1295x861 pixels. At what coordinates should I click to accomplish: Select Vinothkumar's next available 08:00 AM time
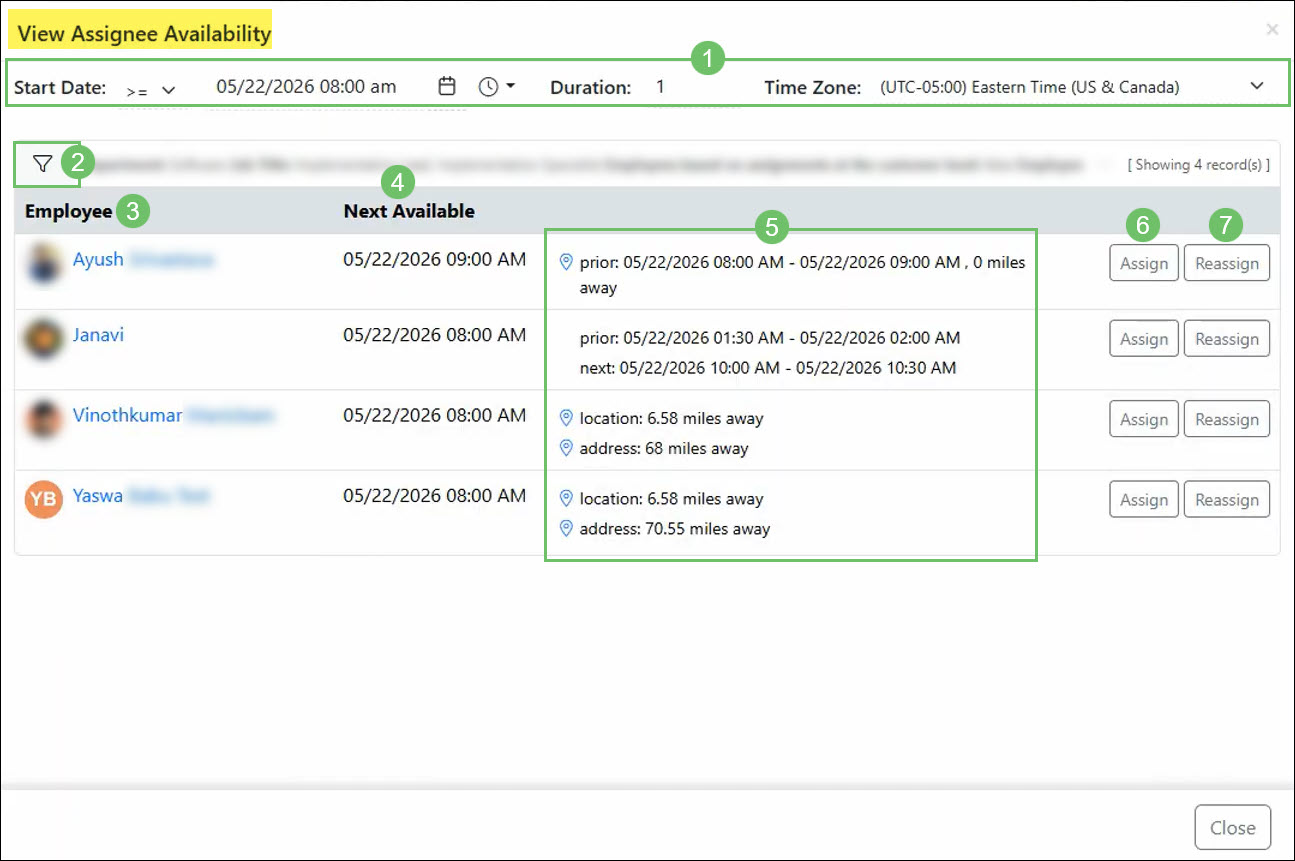pyautogui.click(x=434, y=415)
